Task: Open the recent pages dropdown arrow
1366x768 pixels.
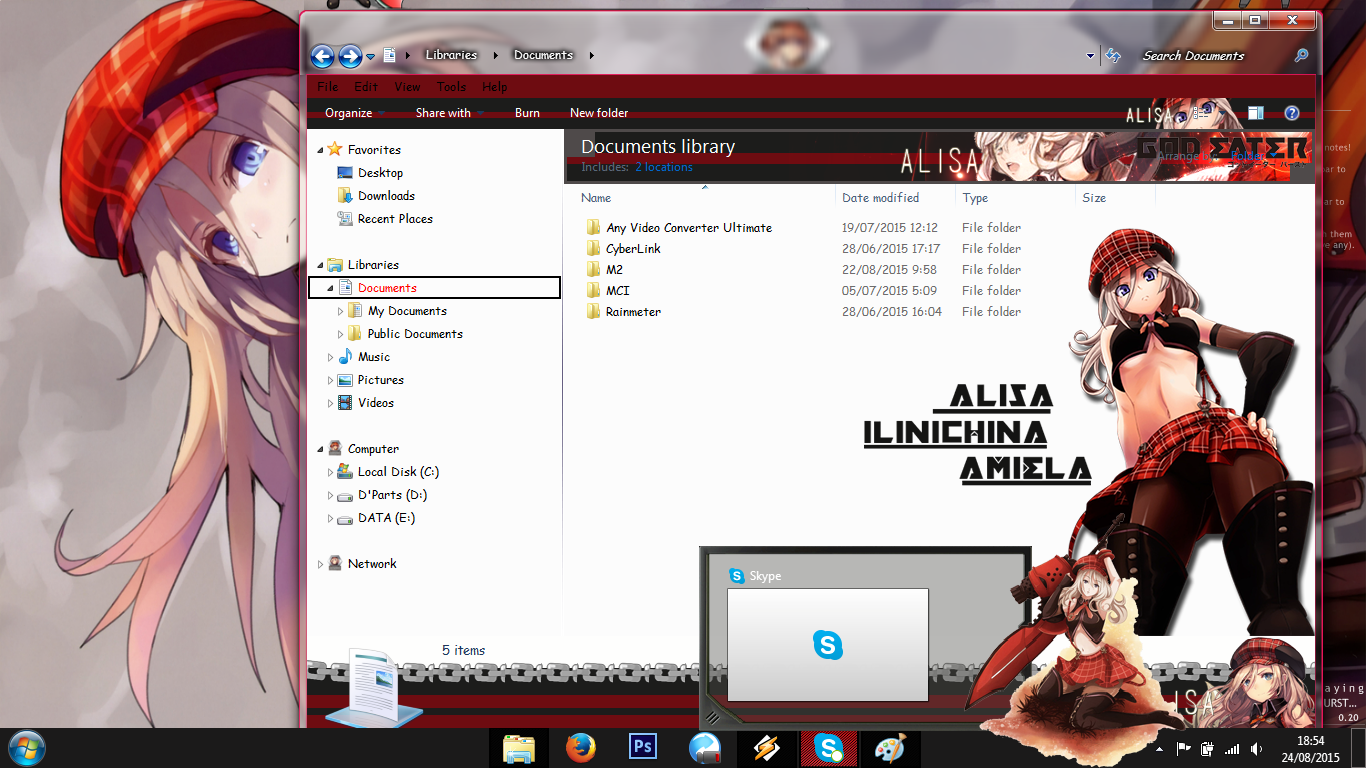Action: 370,57
